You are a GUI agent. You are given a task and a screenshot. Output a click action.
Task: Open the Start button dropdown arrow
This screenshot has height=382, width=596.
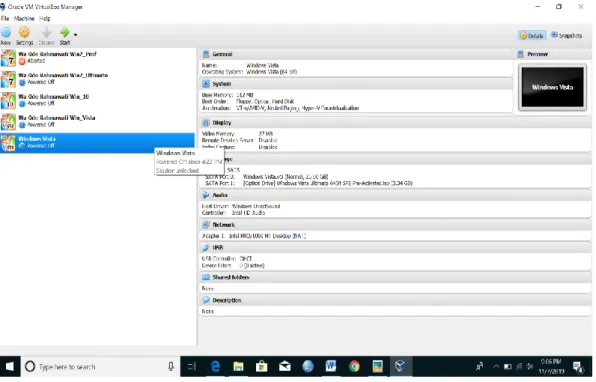75,35
